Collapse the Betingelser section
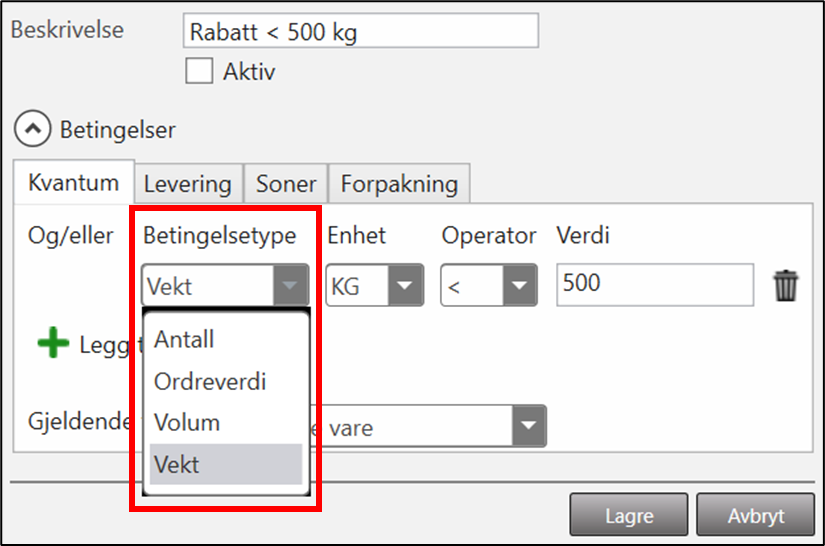825x546 pixels. coord(33,129)
